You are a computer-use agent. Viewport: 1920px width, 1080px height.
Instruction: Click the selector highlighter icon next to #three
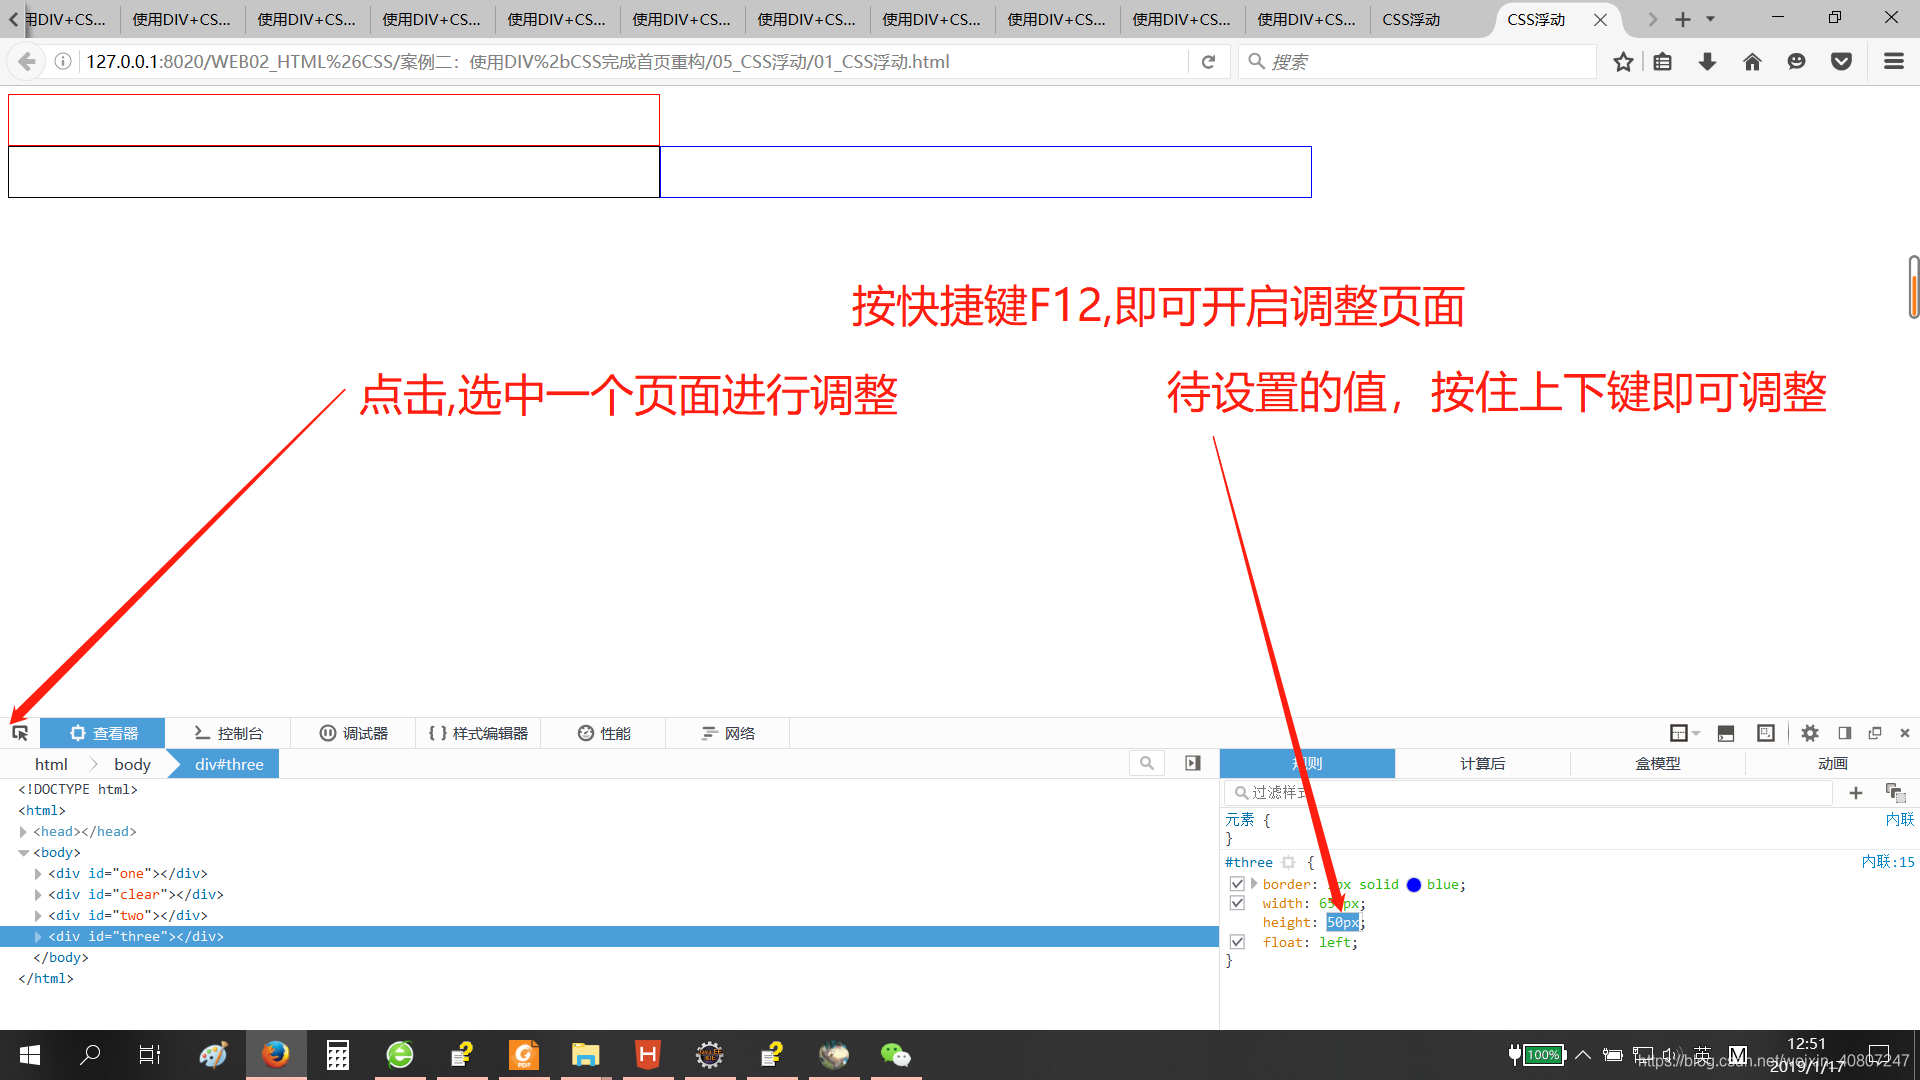pos(1288,862)
